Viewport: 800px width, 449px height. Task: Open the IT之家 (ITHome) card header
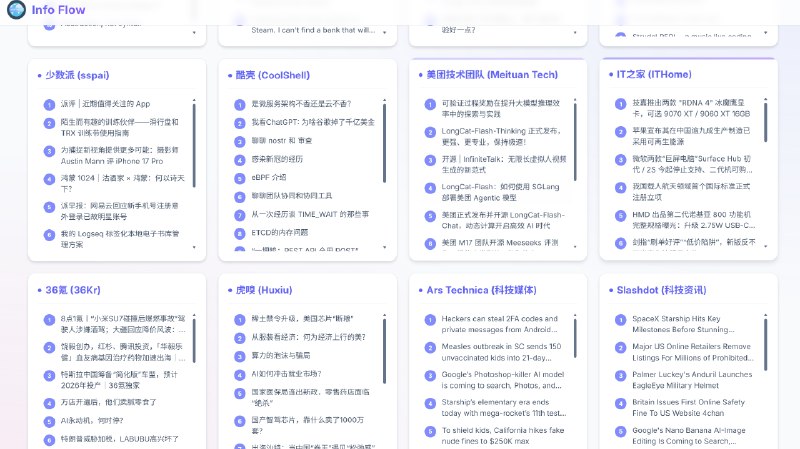[654, 74]
